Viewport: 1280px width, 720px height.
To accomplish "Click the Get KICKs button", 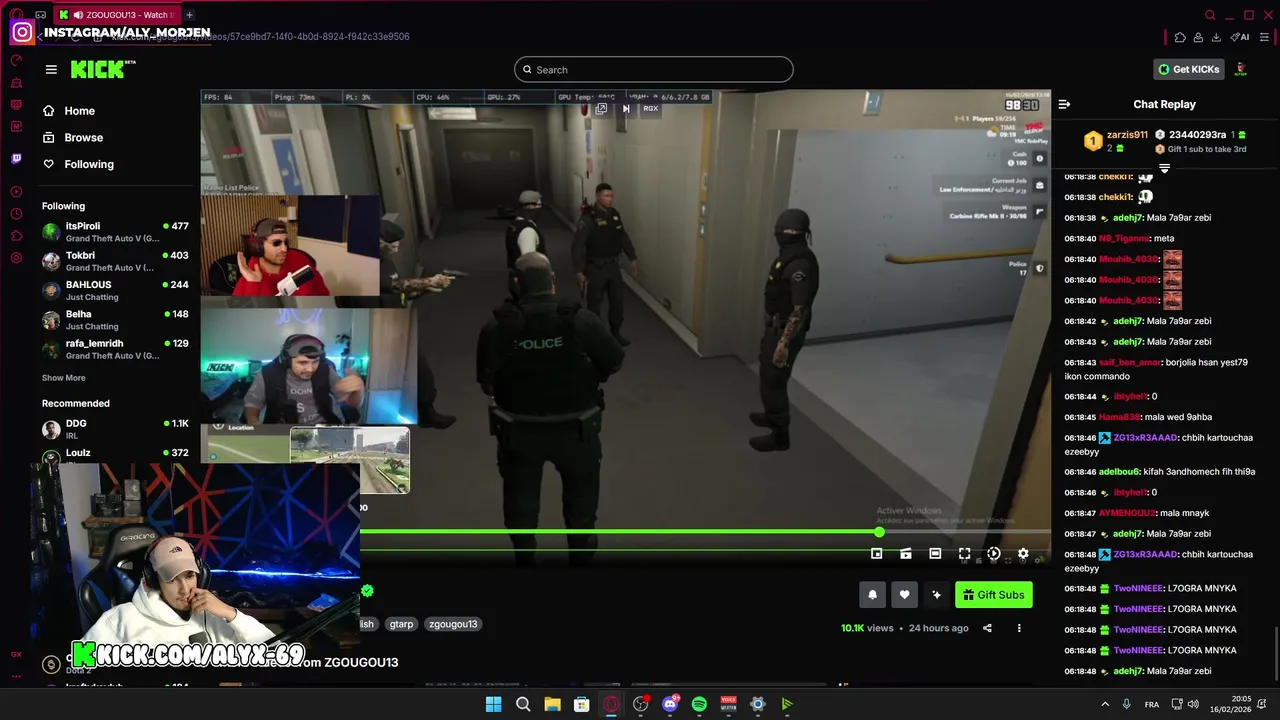I will pos(1189,69).
